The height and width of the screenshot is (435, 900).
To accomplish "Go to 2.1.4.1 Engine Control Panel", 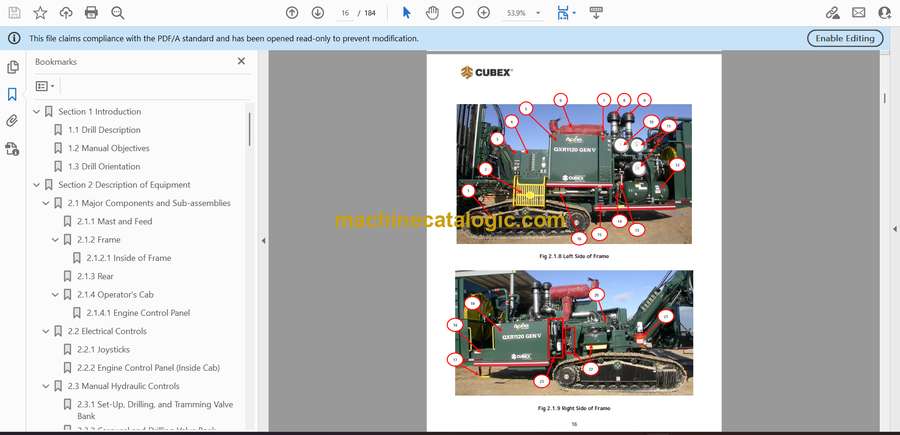I will [138, 313].
